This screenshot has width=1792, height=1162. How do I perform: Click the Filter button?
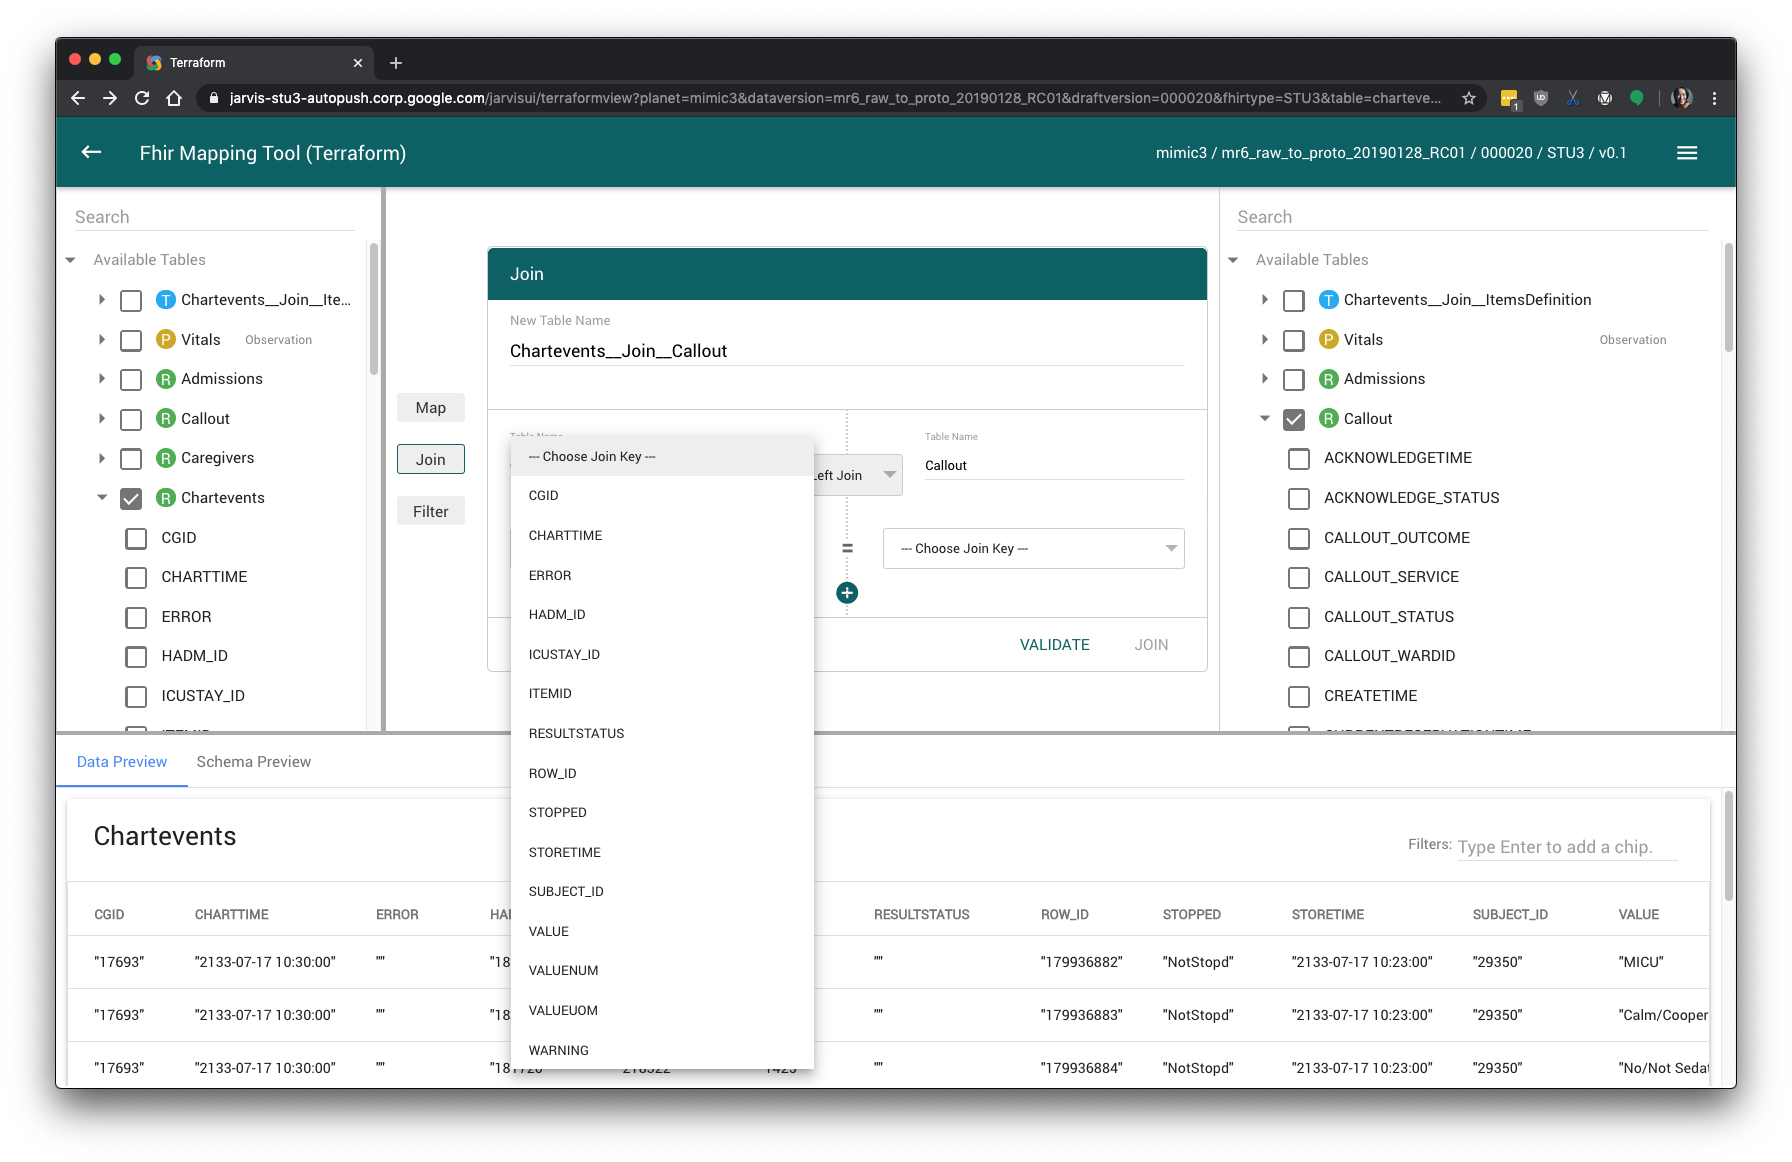pos(431,512)
